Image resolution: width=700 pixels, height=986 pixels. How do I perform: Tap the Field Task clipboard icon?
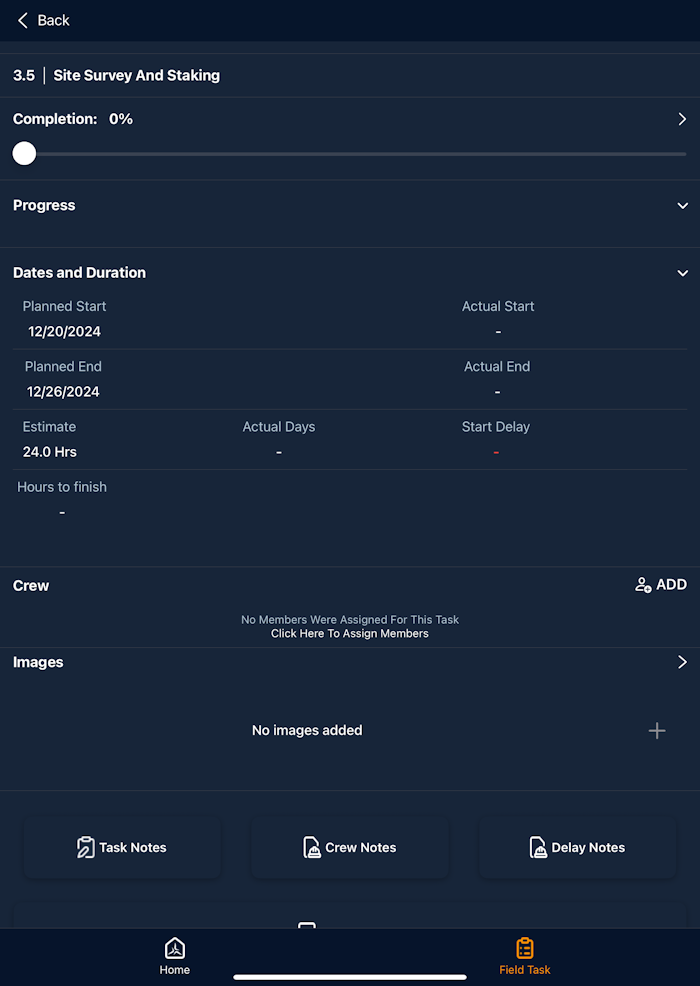(525, 948)
